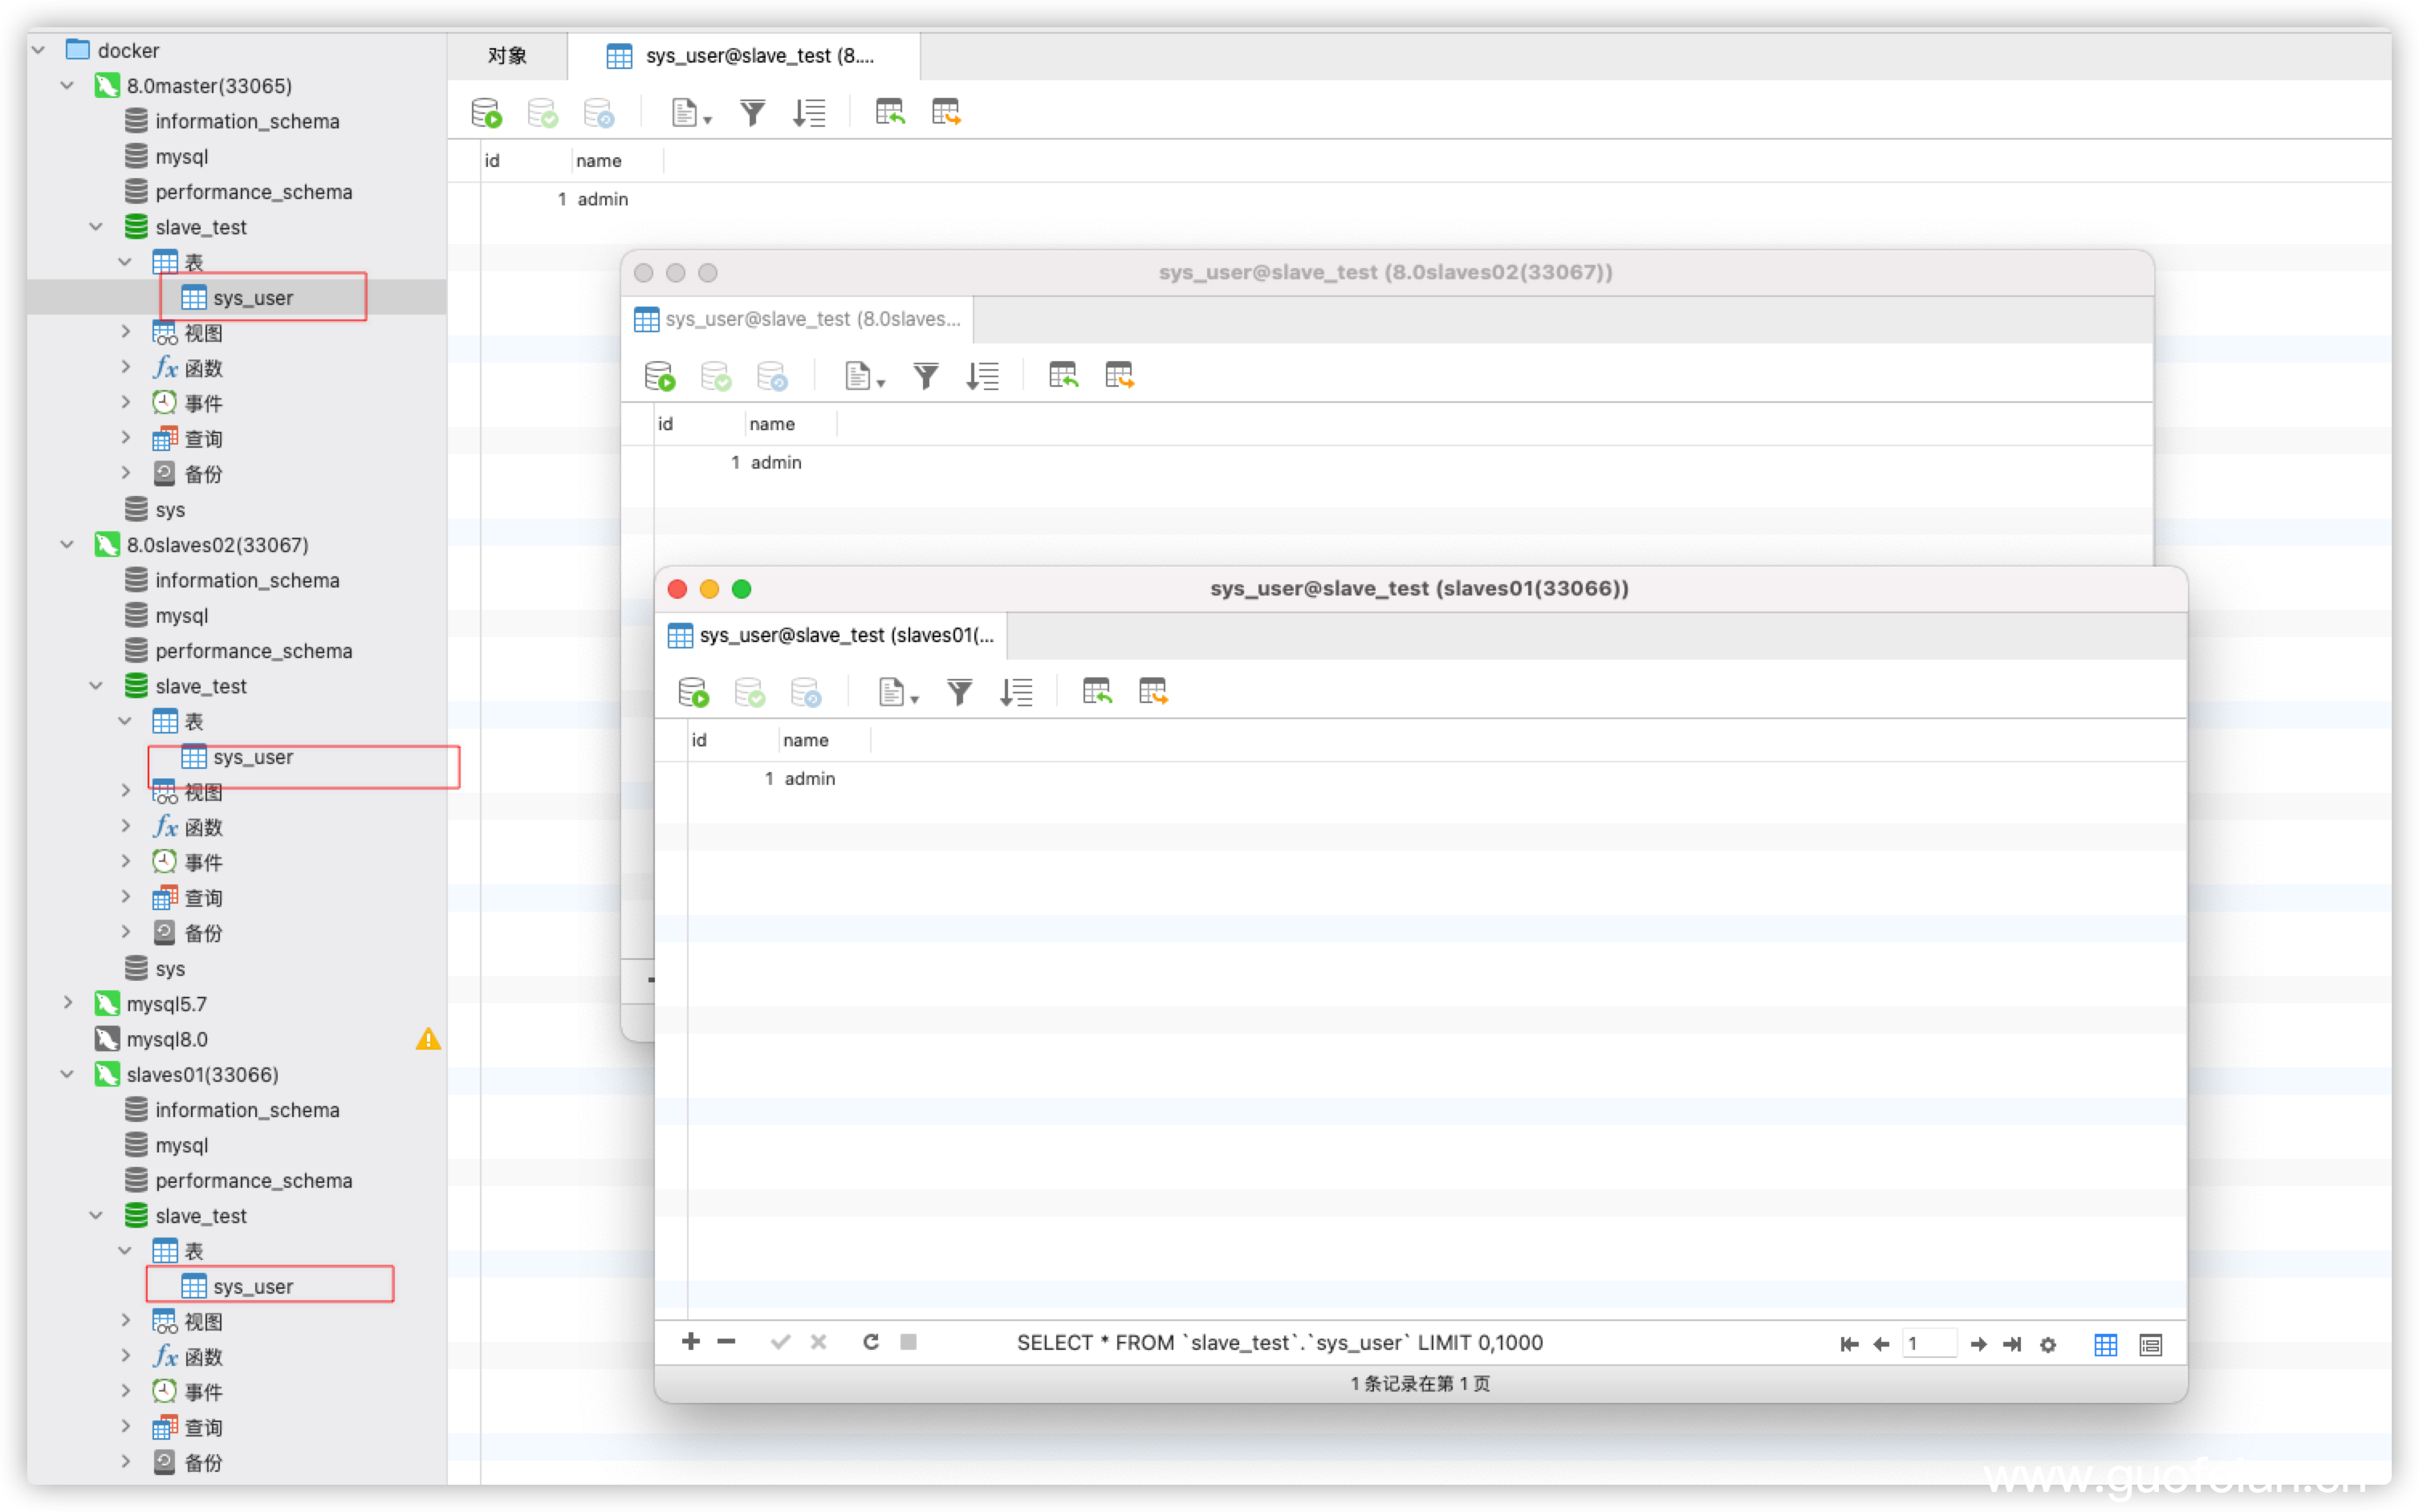Click SELECT statement text in slaves01 footer
The width and height of the screenshot is (2419, 1512).
[1279, 1342]
